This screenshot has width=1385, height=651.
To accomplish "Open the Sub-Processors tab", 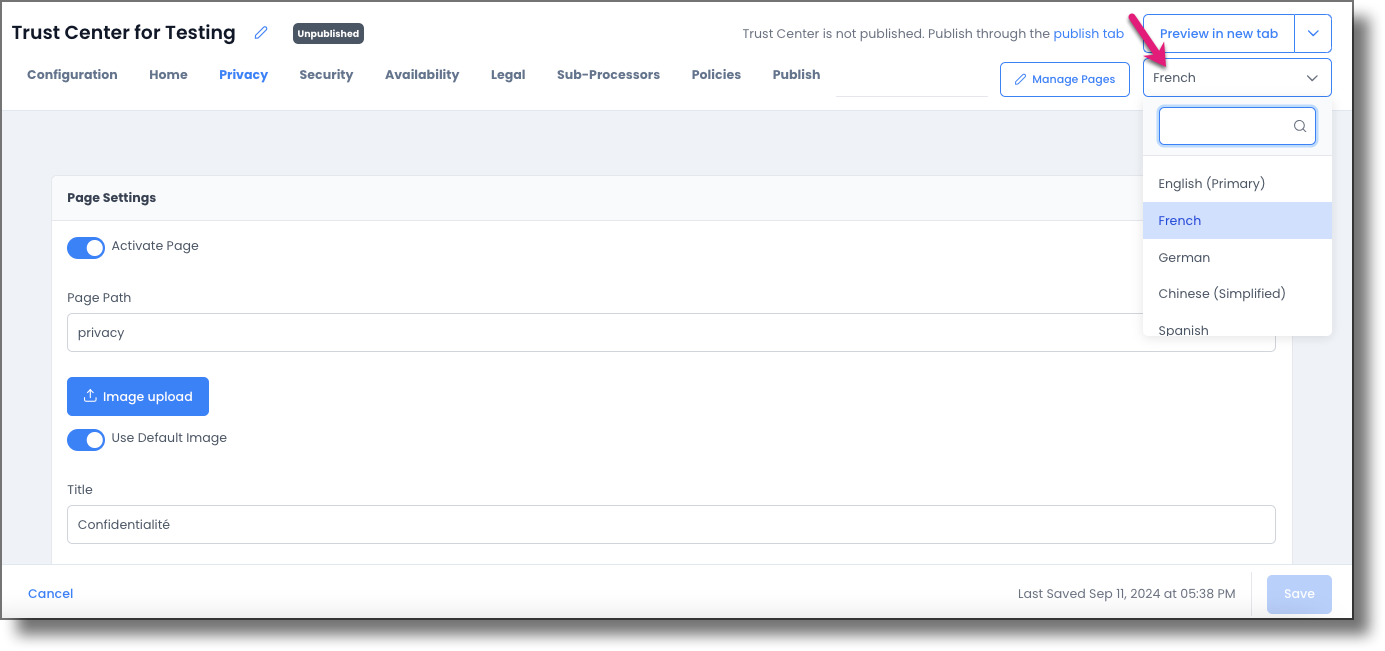I will click(x=608, y=74).
